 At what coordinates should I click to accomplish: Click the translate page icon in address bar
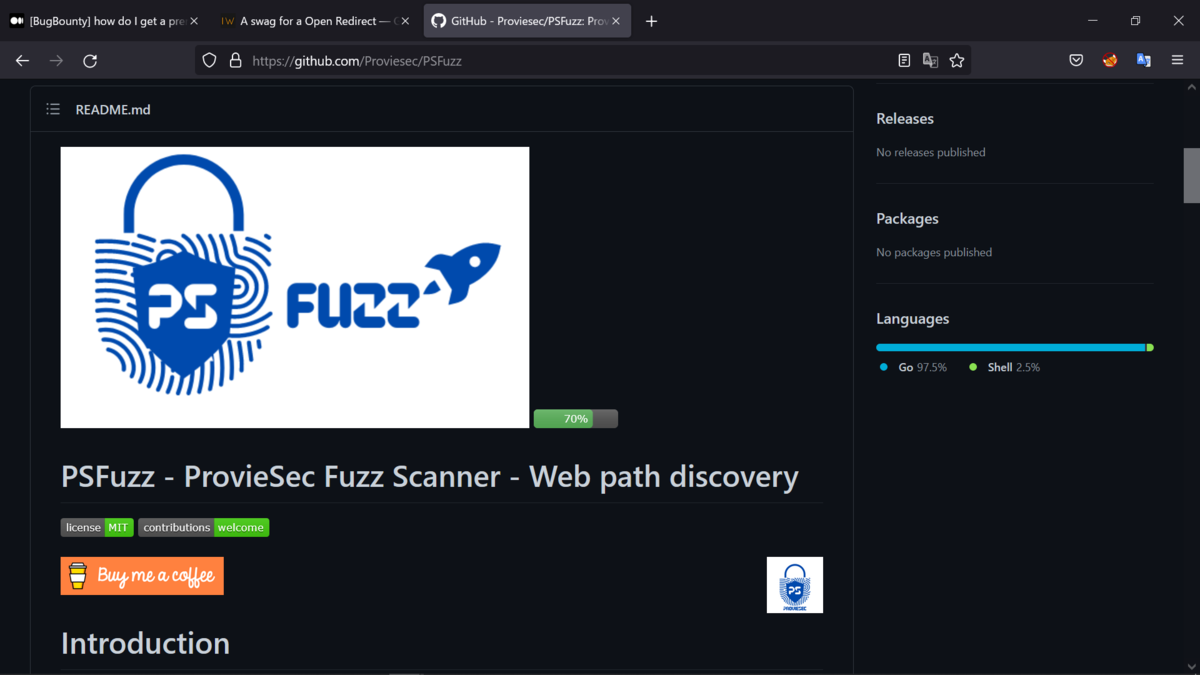point(930,61)
